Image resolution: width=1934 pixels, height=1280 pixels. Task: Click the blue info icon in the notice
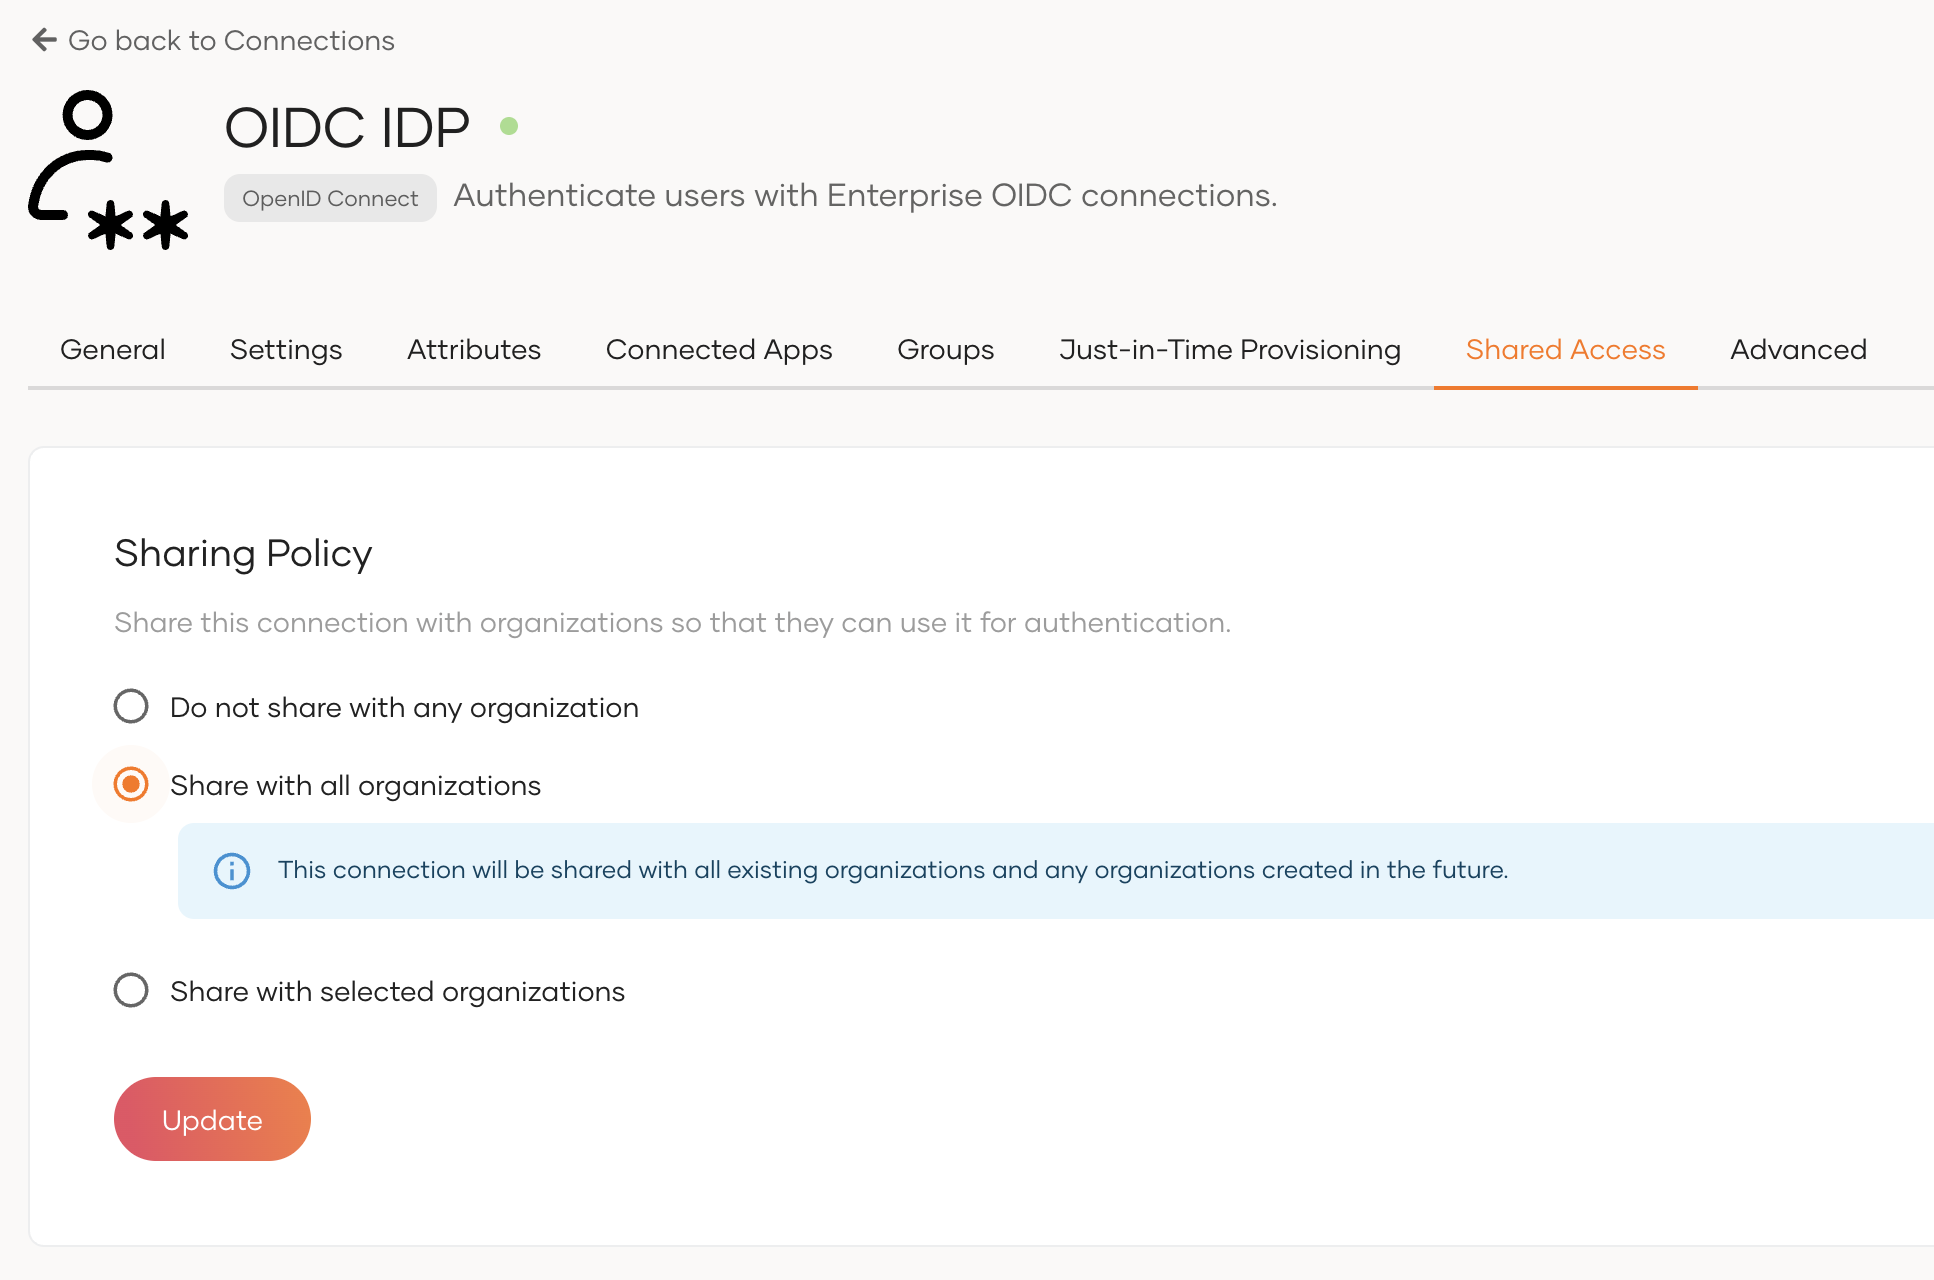click(x=232, y=870)
